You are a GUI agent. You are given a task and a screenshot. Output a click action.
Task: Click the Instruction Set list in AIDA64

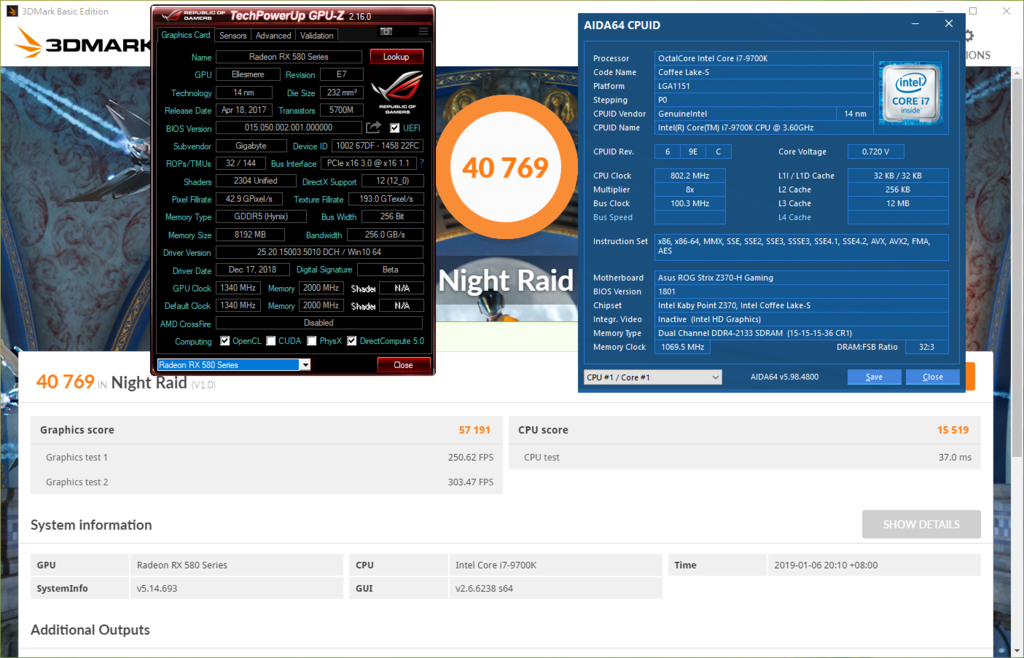[801, 246]
